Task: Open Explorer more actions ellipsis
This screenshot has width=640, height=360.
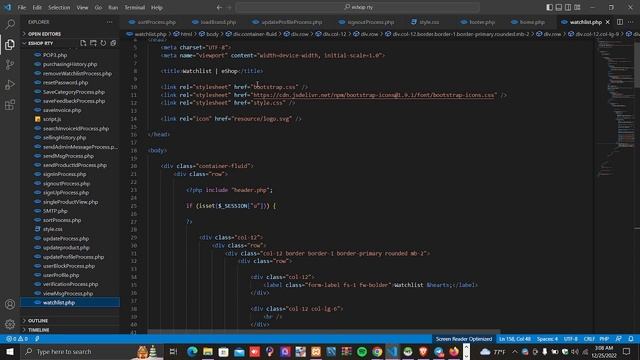Action: pyautogui.click(x=109, y=22)
